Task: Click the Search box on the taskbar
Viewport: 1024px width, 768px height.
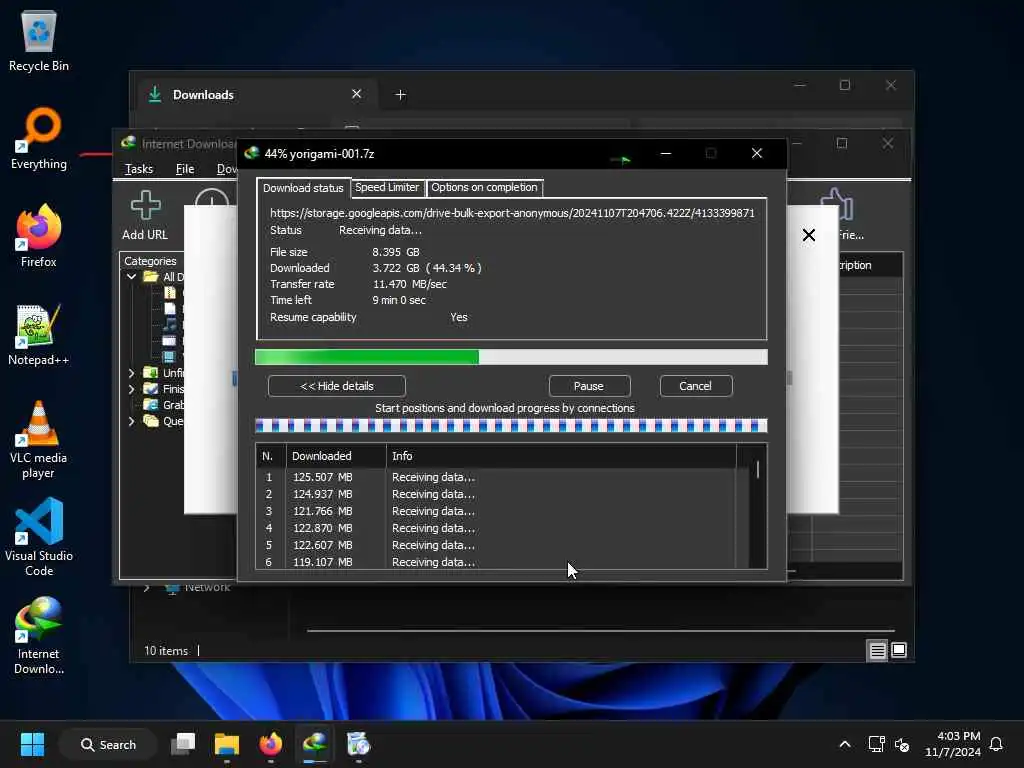Action: (108, 744)
